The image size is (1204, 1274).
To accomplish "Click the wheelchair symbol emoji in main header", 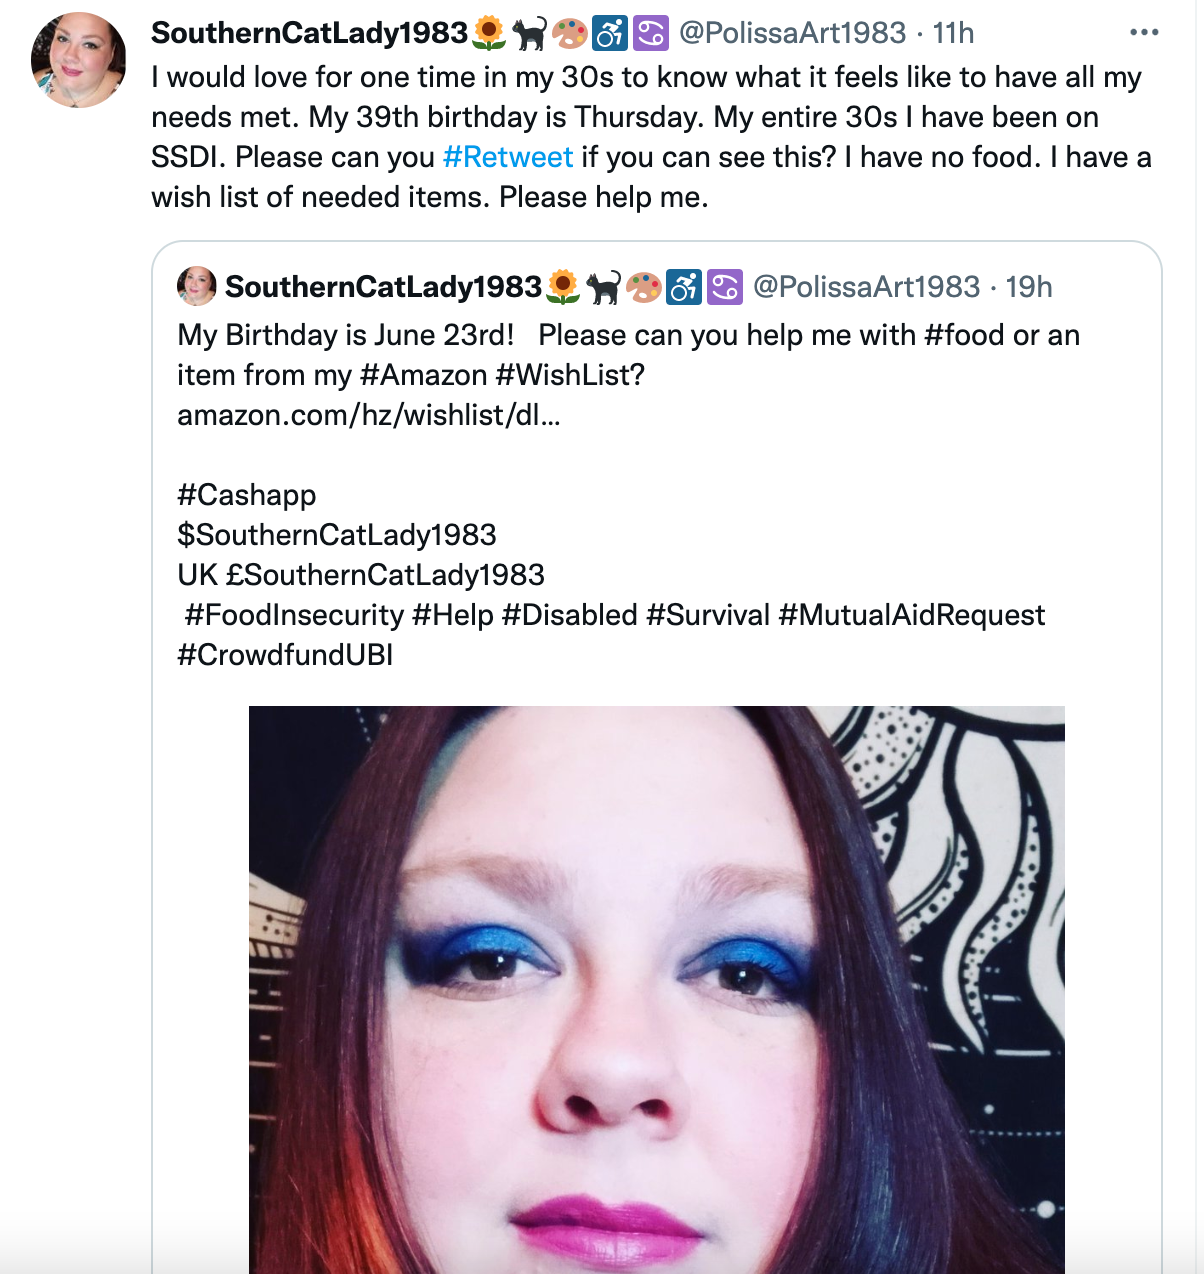I will tap(610, 34).
